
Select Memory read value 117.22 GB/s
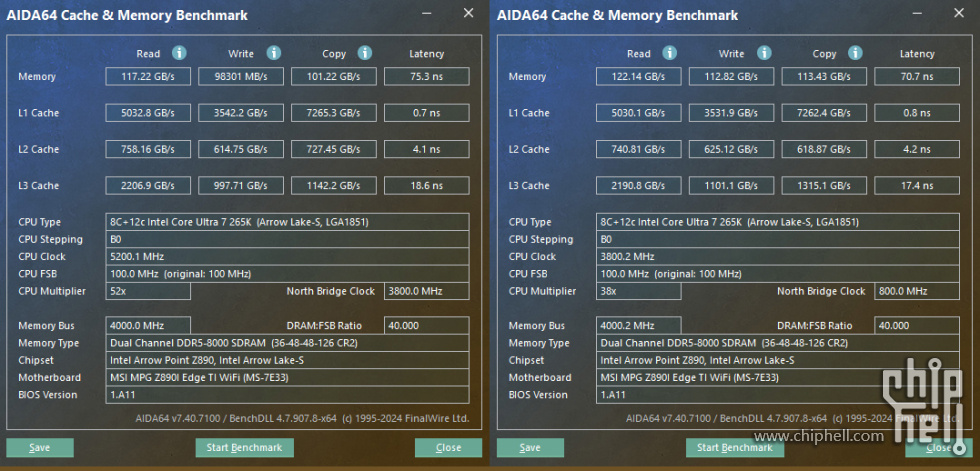(148, 77)
